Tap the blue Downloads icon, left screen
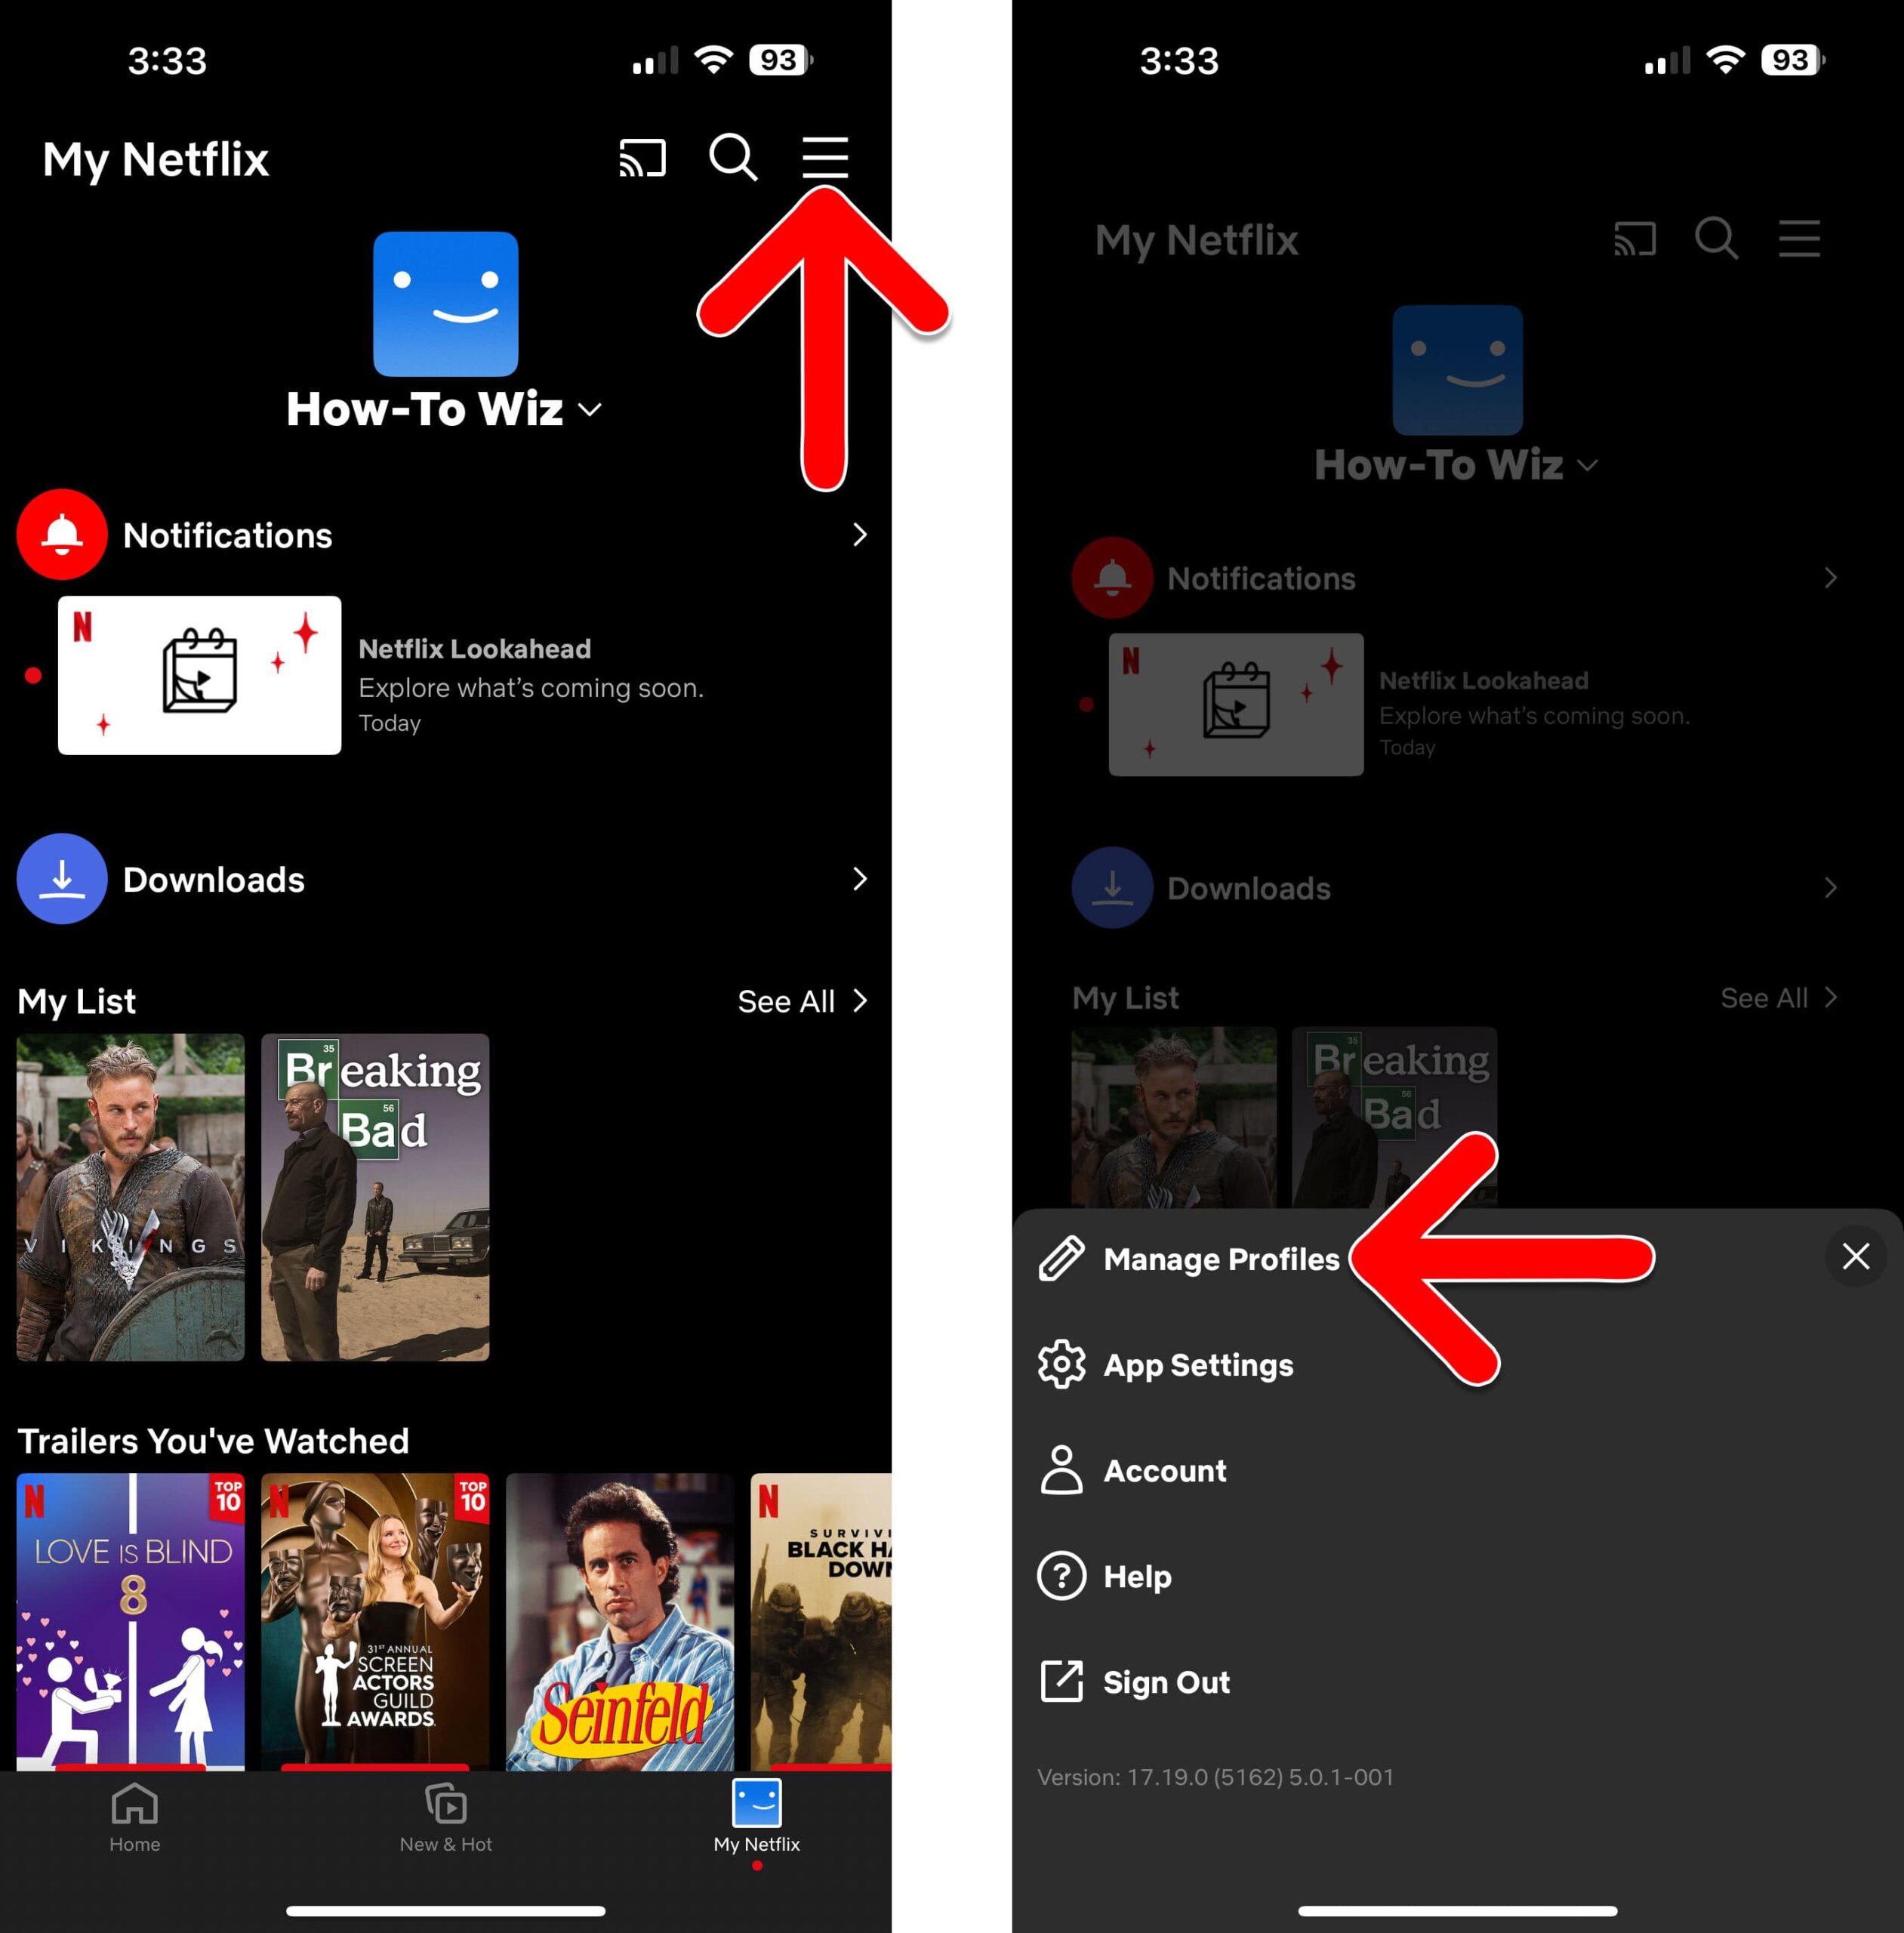This screenshot has width=1904, height=1933. 62,879
